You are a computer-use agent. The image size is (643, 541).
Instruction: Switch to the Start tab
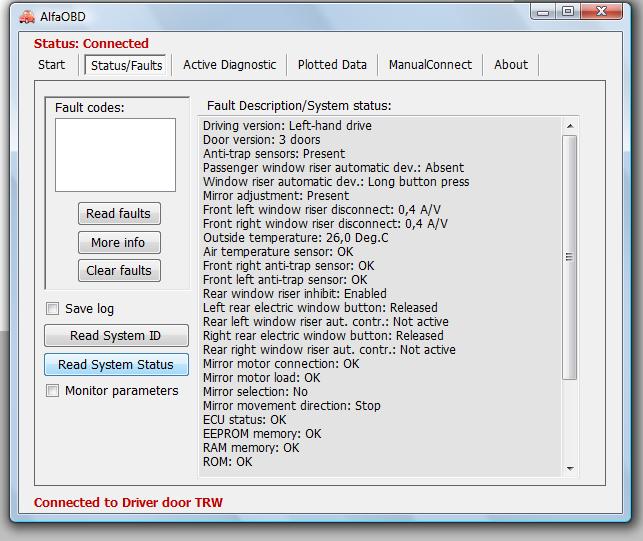tap(52, 65)
